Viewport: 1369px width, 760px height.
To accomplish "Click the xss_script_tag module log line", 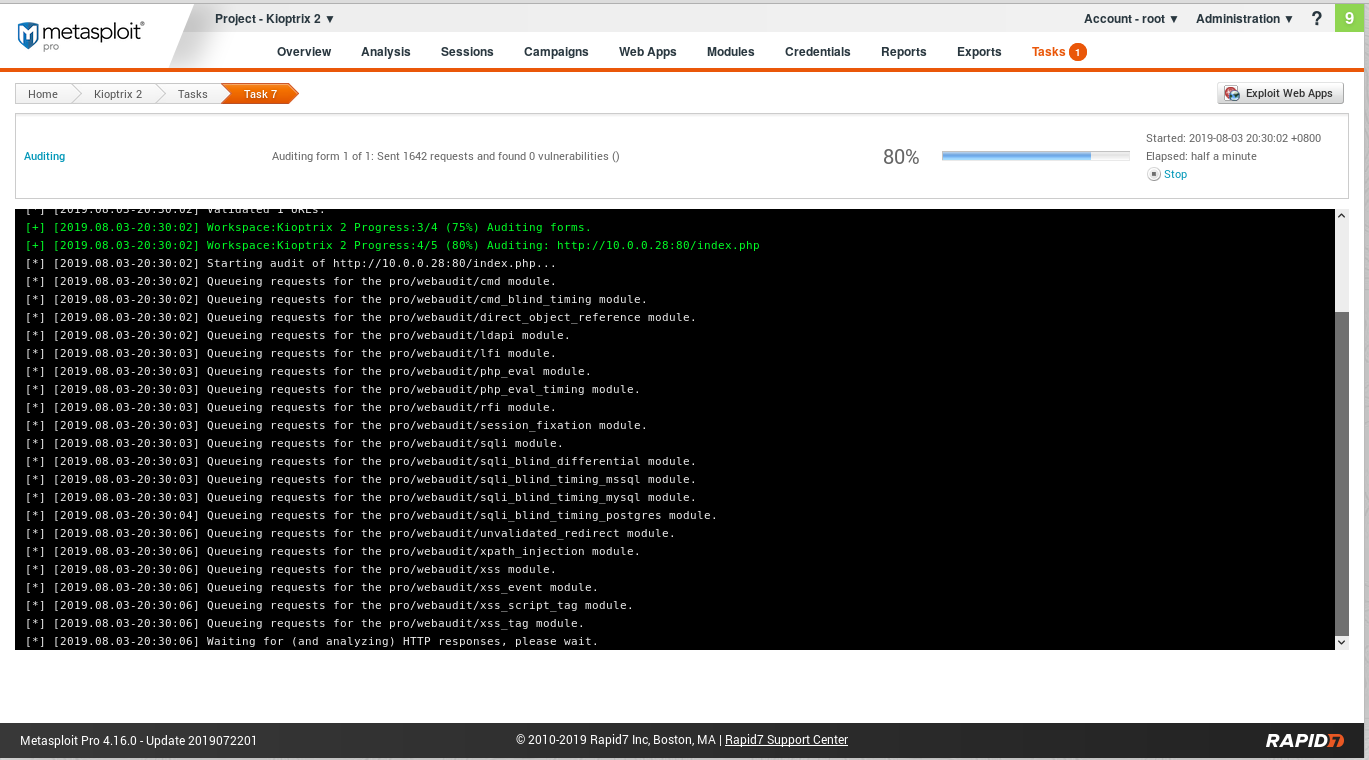I will coord(330,605).
